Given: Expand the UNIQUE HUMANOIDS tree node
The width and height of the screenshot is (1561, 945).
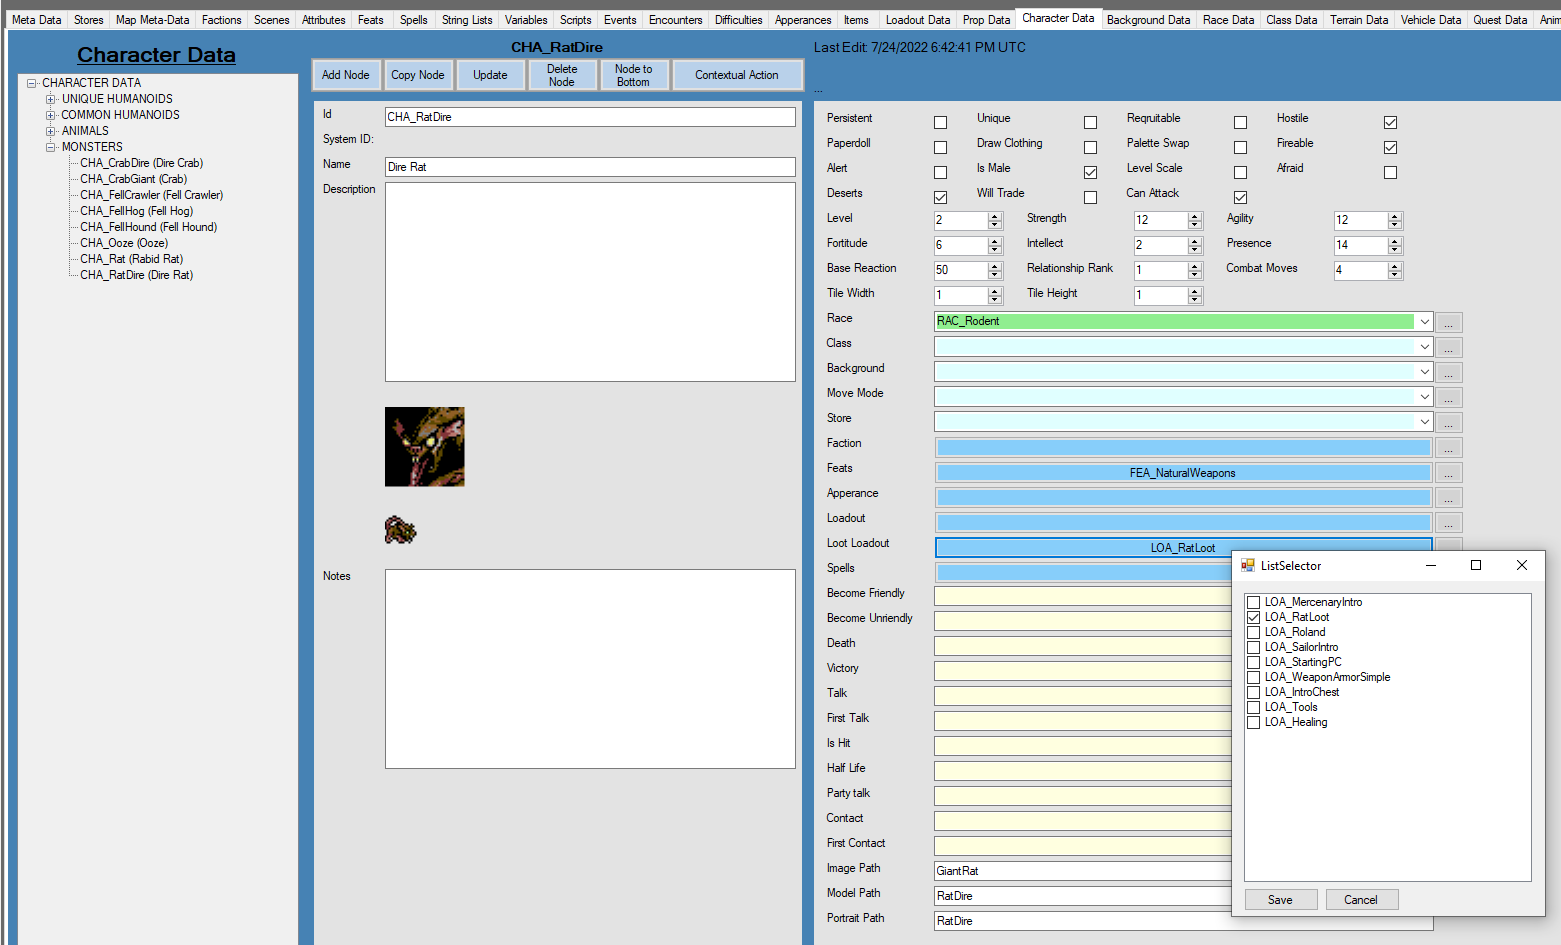Looking at the screenshot, I should click(x=50, y=99).
